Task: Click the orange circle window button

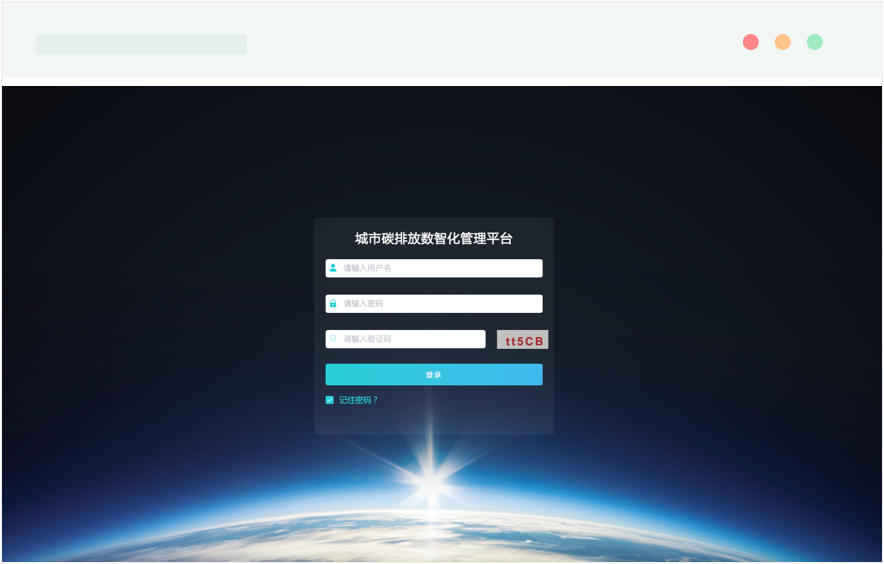Action: pos(783,42)
